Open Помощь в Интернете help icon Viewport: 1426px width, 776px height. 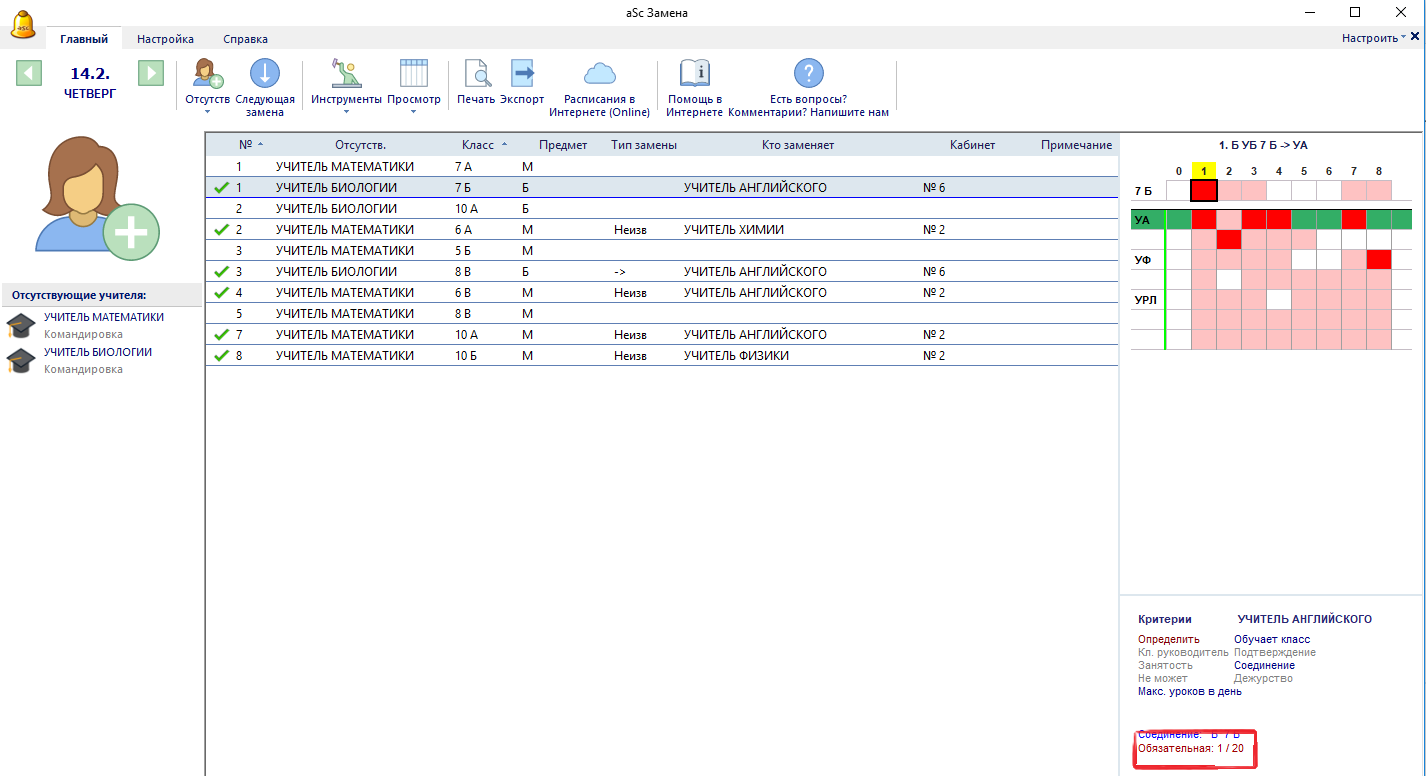tap(694, 74)
